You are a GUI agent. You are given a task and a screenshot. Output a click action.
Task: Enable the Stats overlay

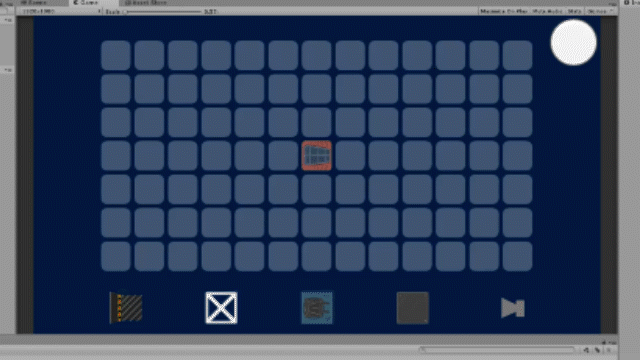(x=574, y=11)
